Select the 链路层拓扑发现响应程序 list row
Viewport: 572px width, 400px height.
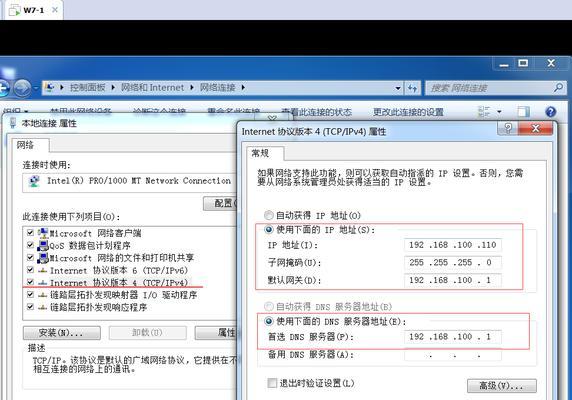131,307
